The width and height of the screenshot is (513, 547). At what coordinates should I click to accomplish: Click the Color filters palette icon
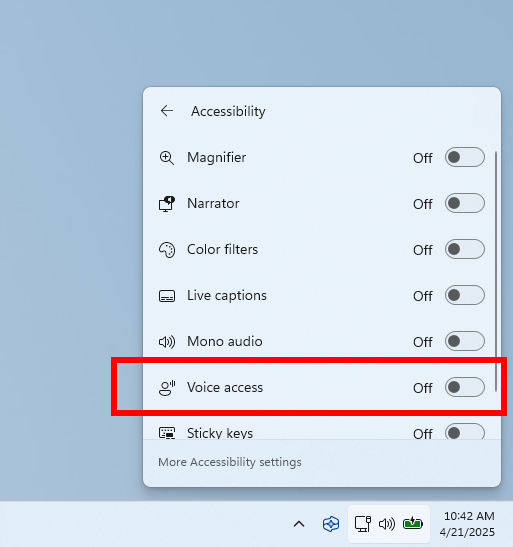167,250
